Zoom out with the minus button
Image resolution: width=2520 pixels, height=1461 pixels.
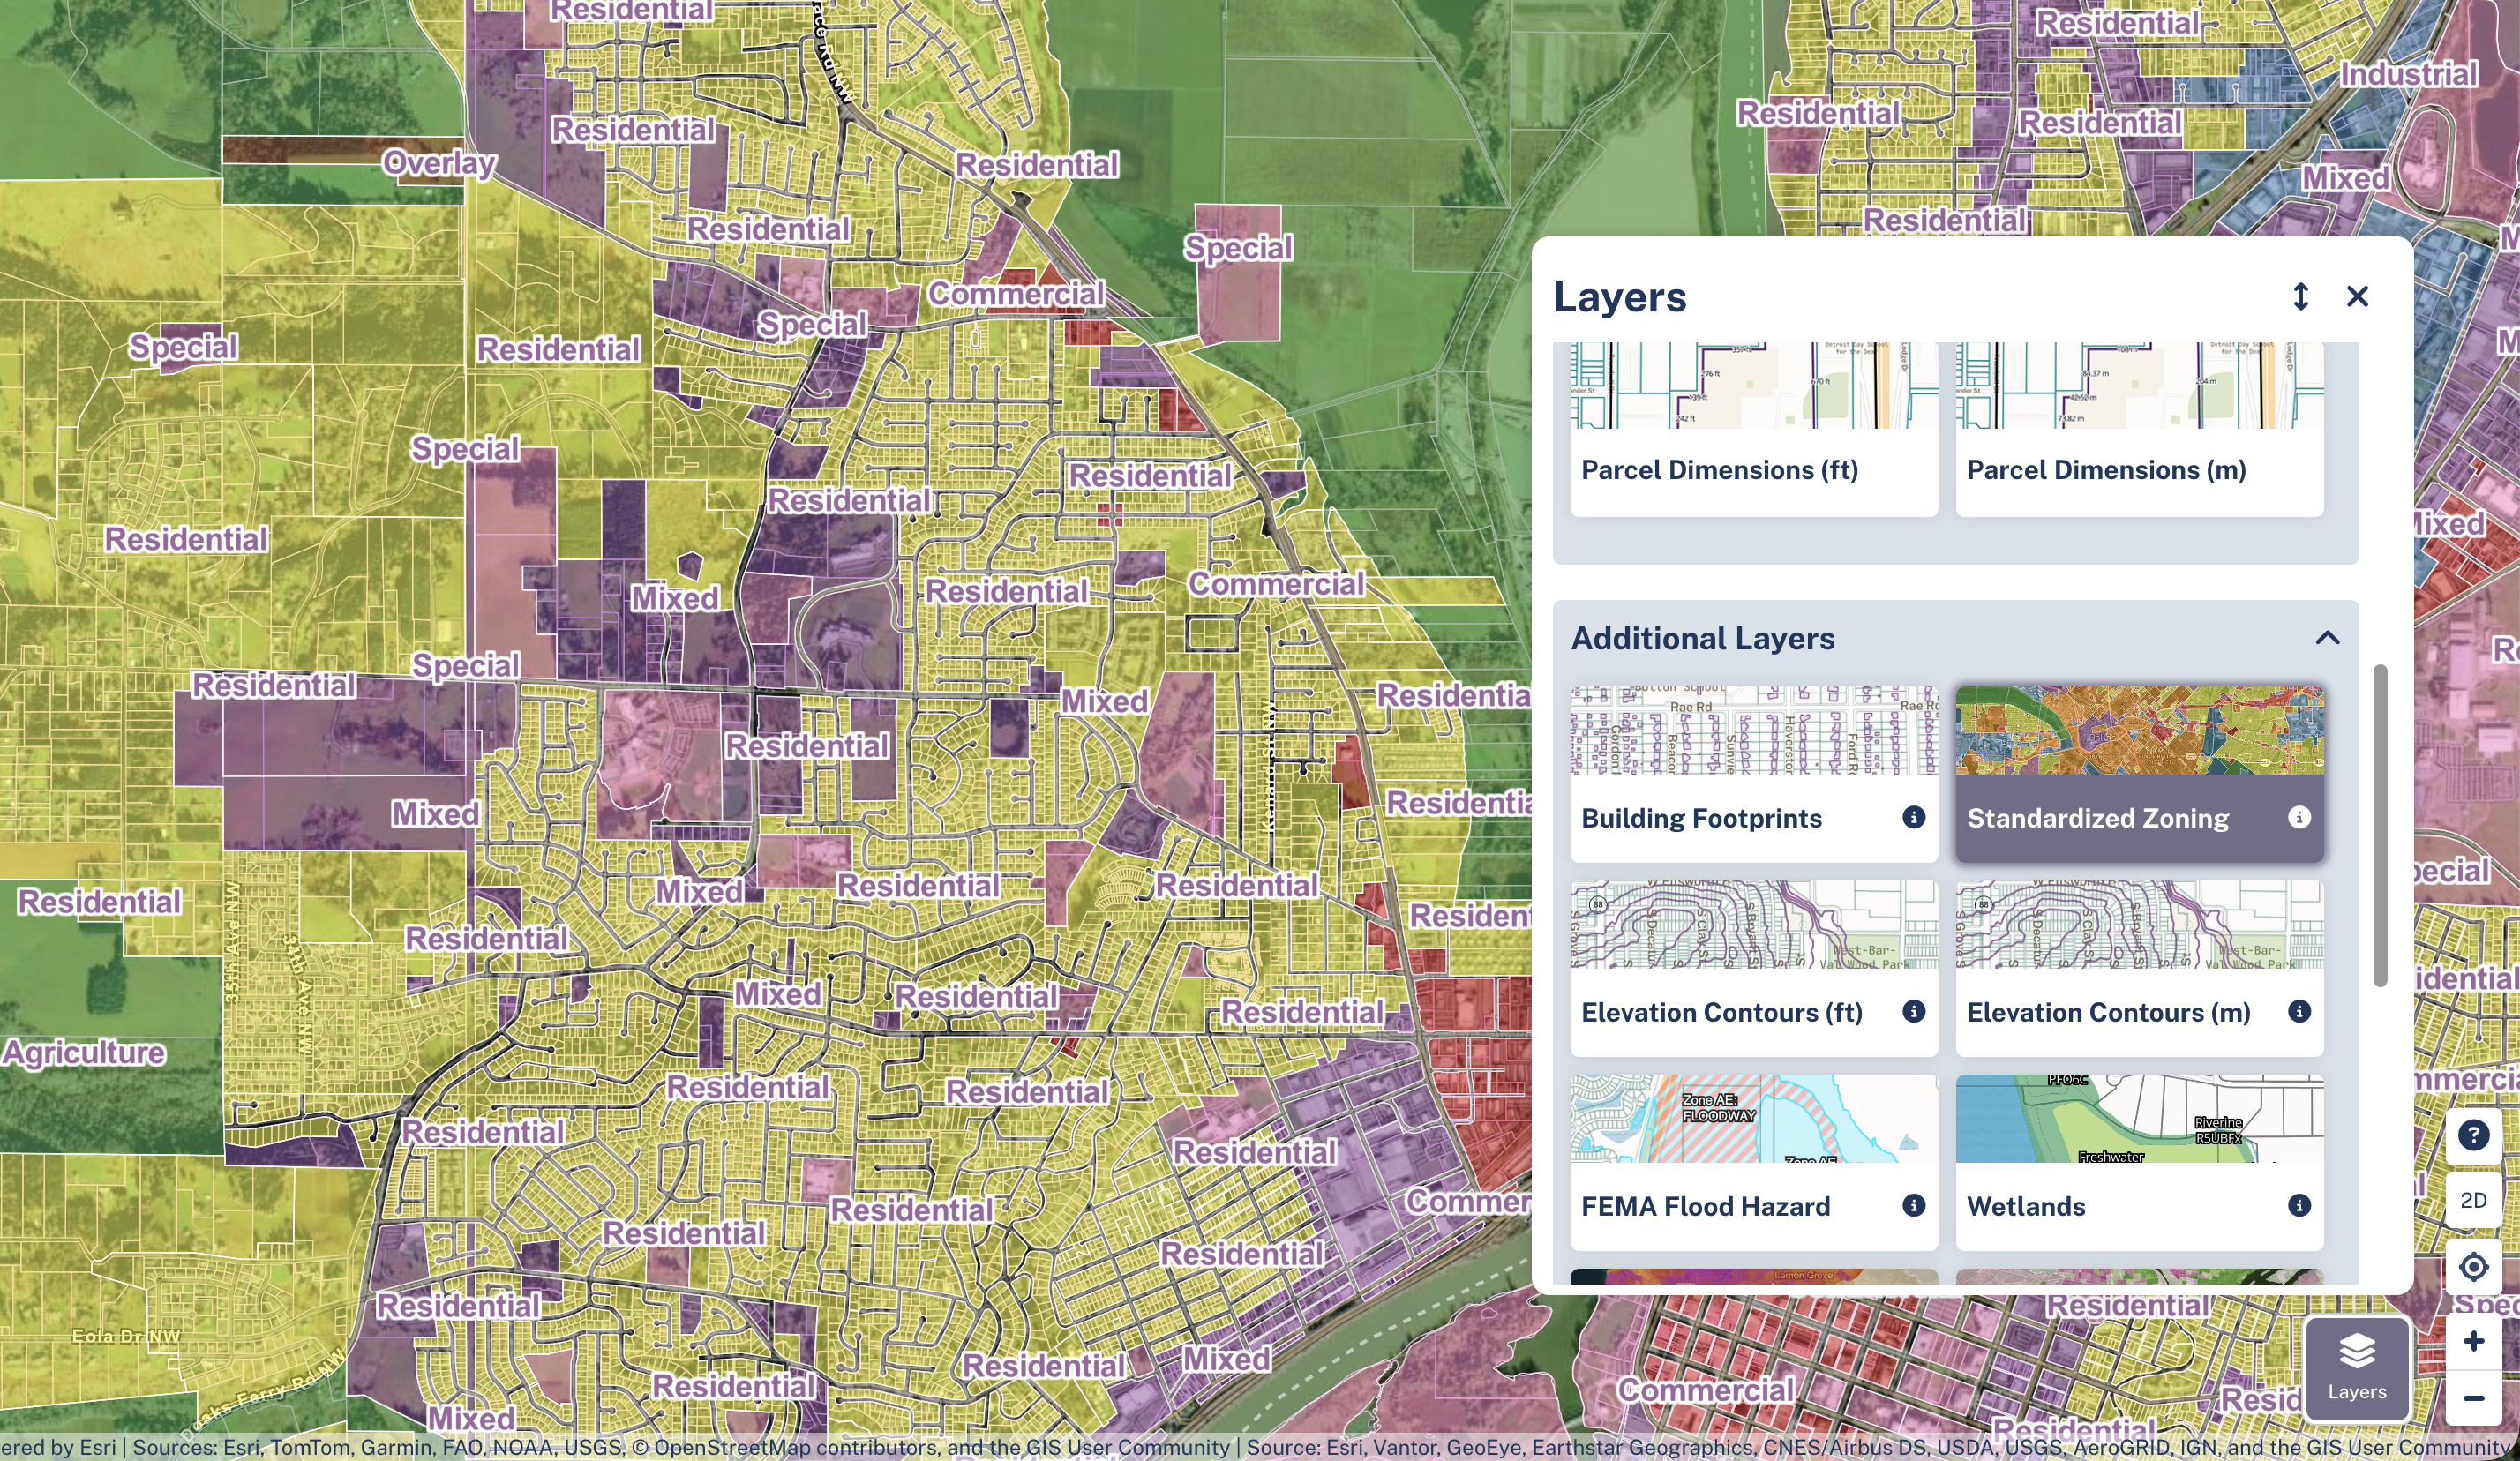(2473, 1397)
